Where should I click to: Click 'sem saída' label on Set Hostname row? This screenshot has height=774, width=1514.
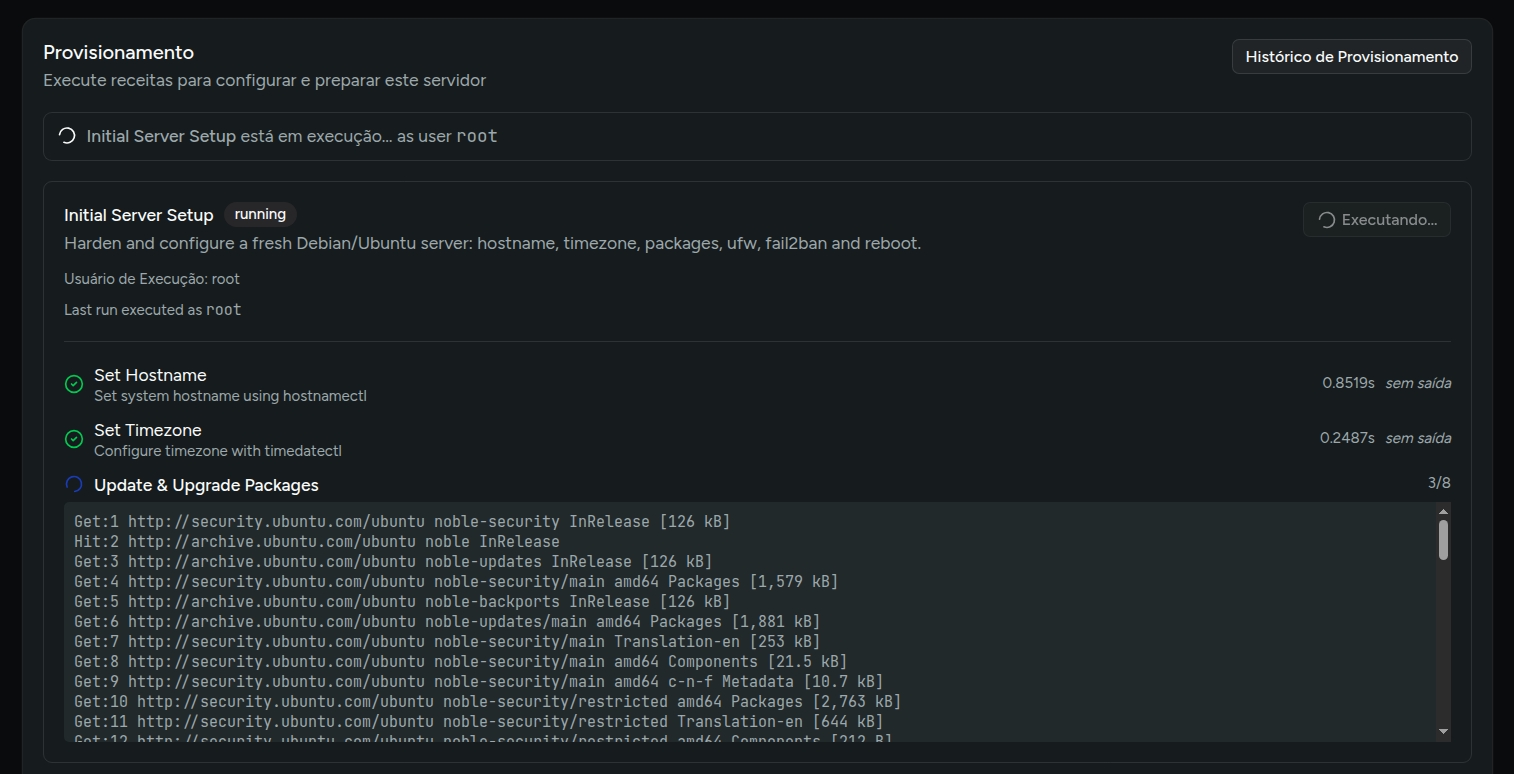click(x=1417, y=383)
